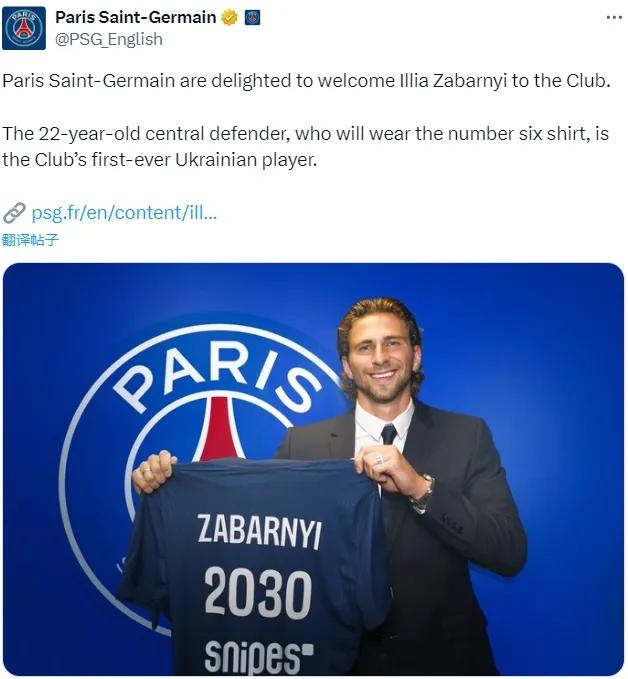The image size is (628, 679).
Task: Click the small PSG affiliate badge
Action: pos(252,18)
